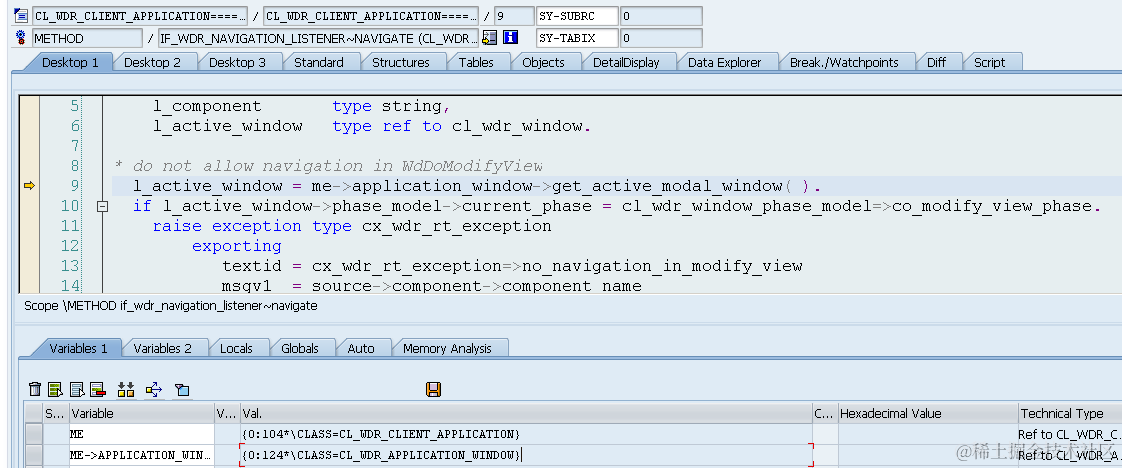Open the Memory Analysis tab
This screenshot has width=1122, height=468.
447,348
